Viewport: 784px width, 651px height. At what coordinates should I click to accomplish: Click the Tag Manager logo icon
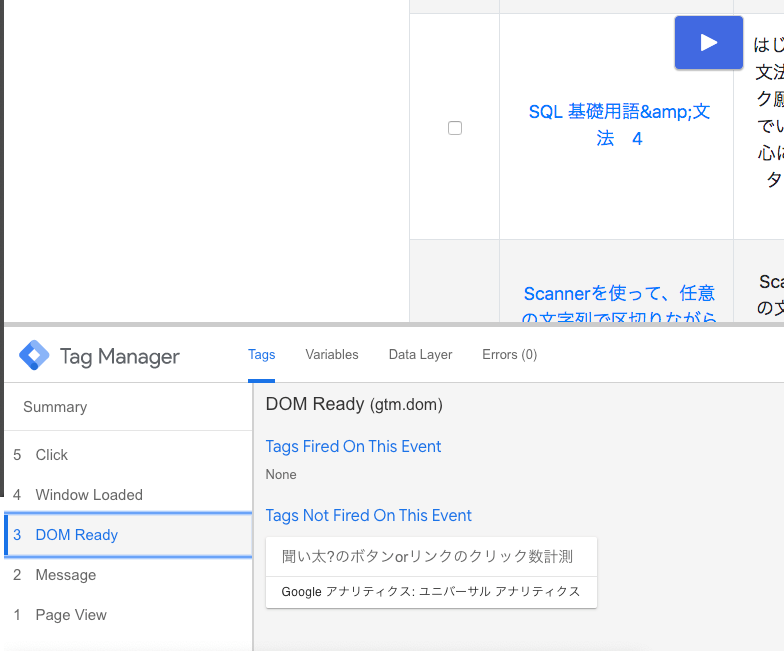pos(34,356)
